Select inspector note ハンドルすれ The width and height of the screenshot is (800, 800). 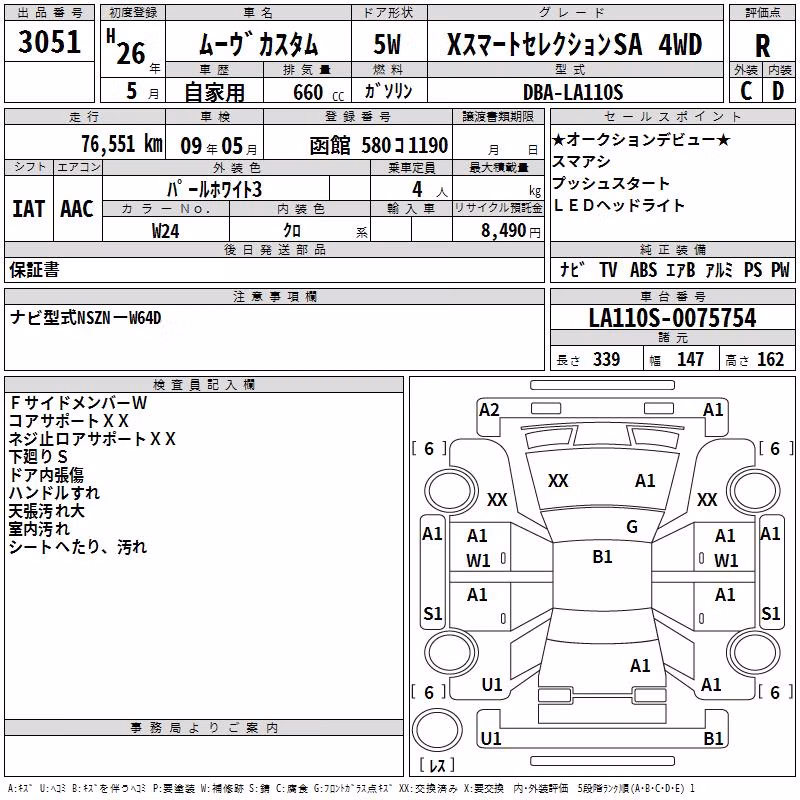coord(55,493)
